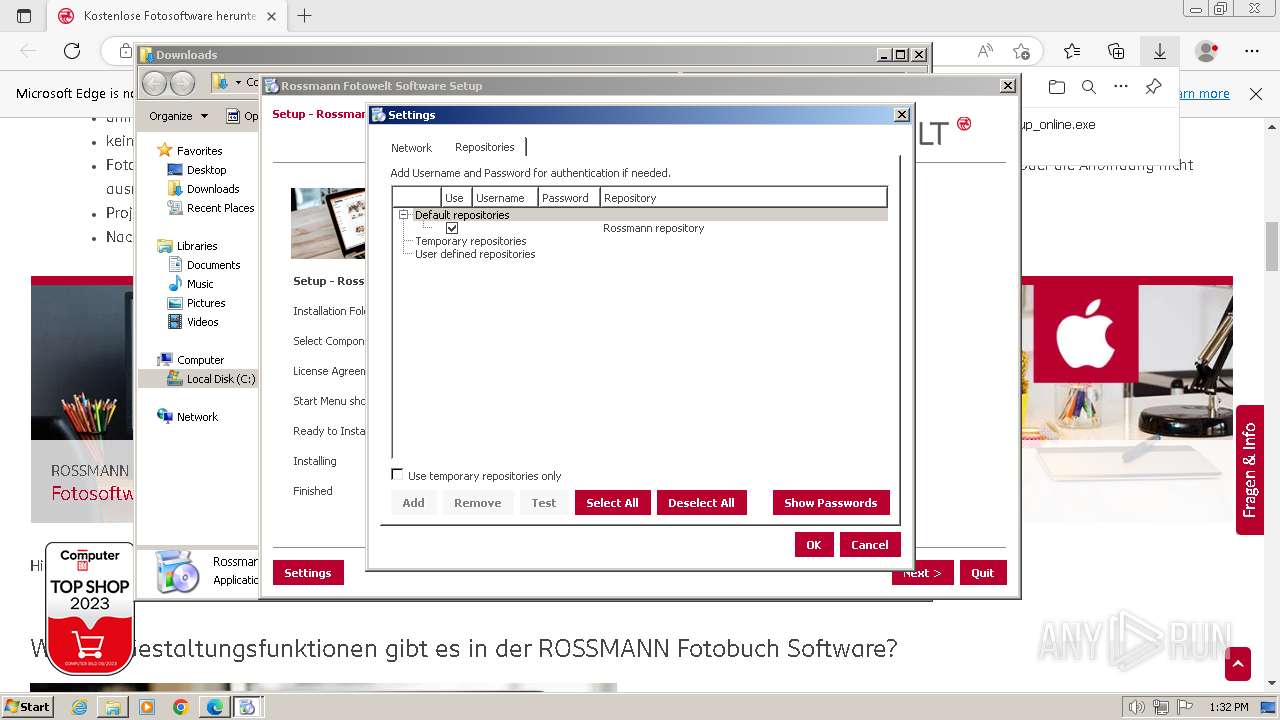Open Chrome from the taskbar

click(x=180, y=707)
